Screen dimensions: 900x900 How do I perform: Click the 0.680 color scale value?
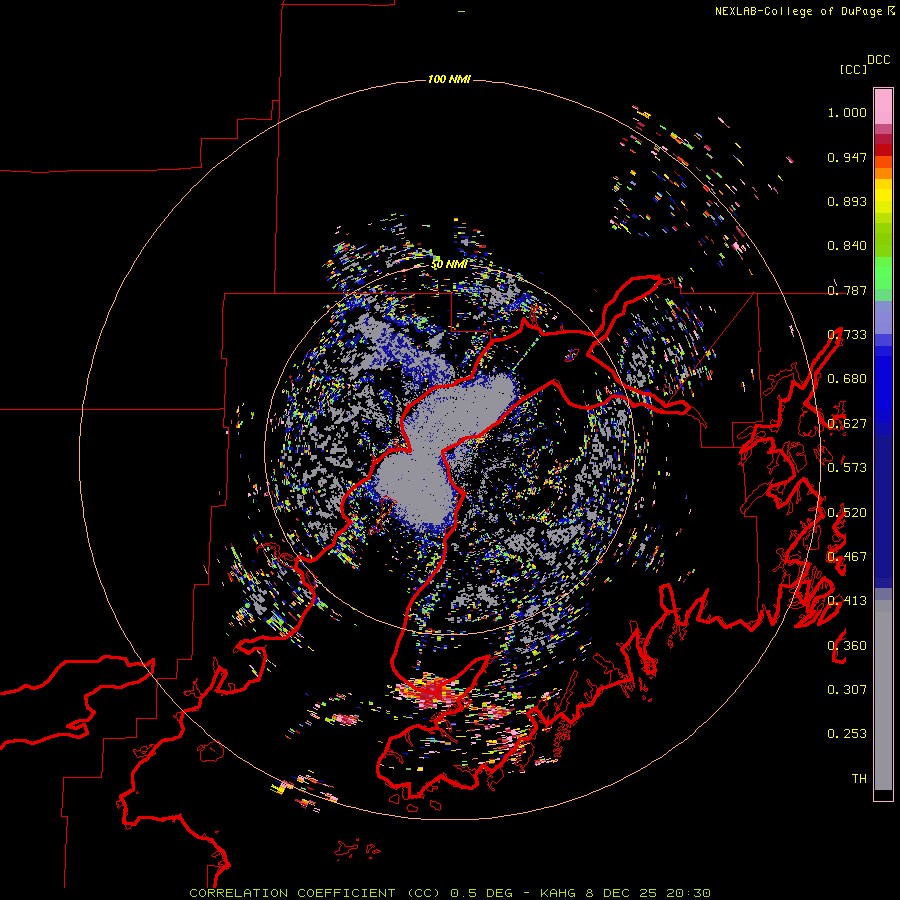coord(847,379)
